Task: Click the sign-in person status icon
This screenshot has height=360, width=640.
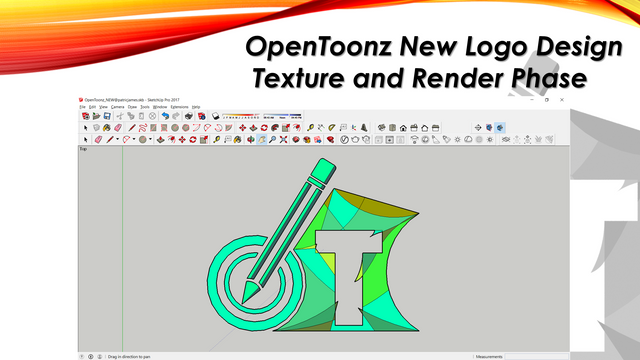Action: [x=100, y=356]
